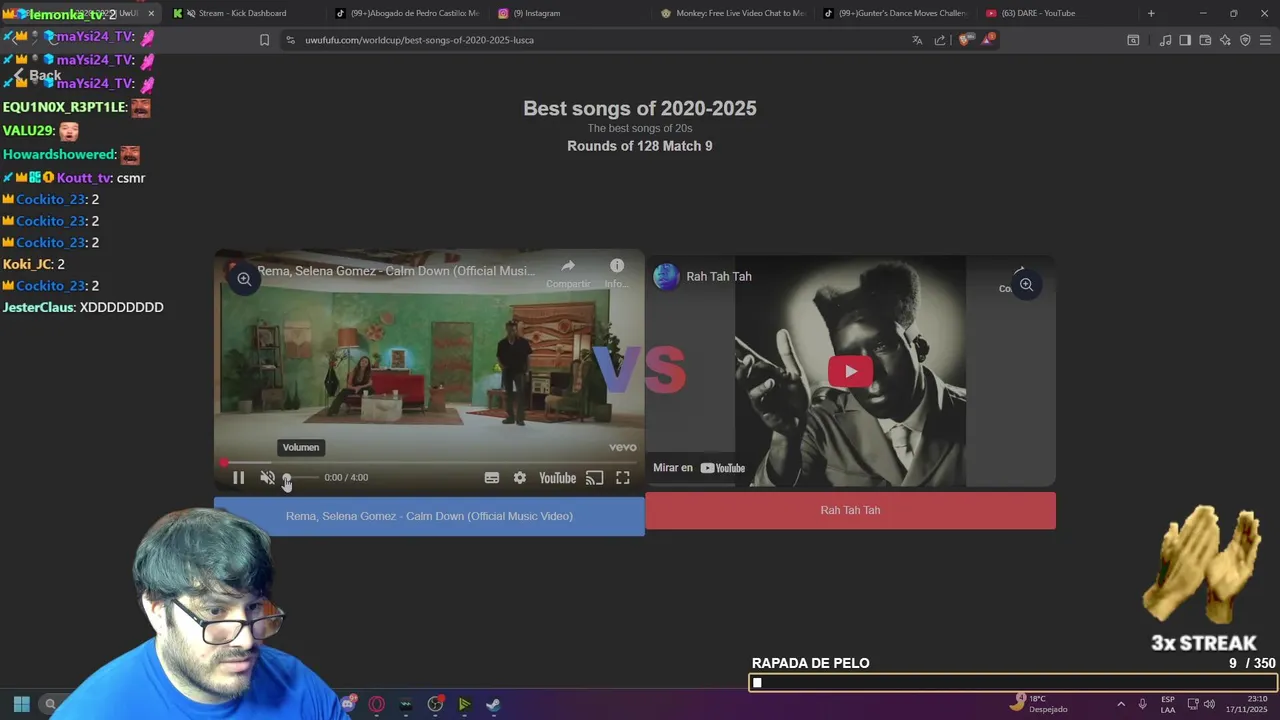Open a new browser tab
Viewport: 1280px width, 720px height.
click(x=1151, y=13)
